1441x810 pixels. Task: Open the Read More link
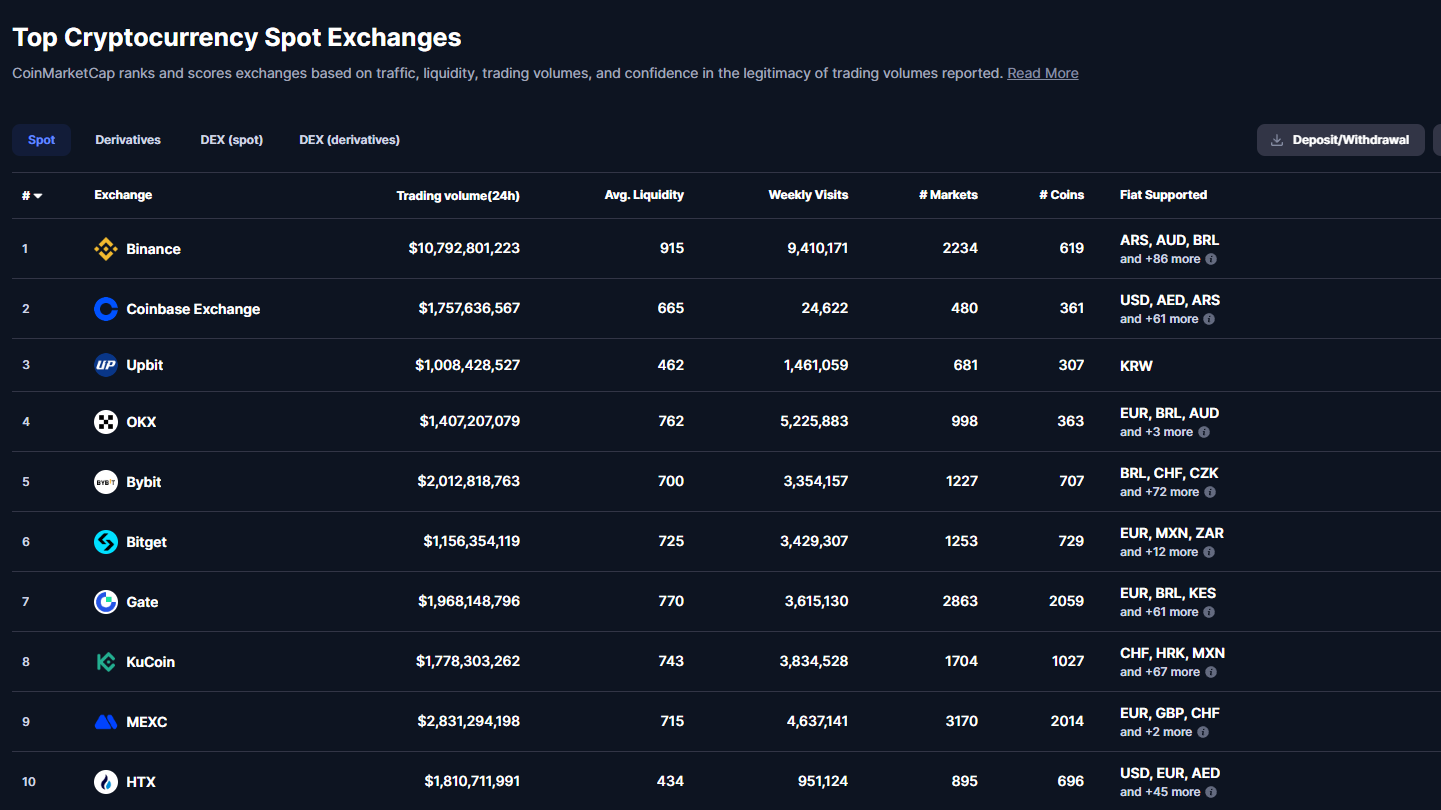point(1043,73)
